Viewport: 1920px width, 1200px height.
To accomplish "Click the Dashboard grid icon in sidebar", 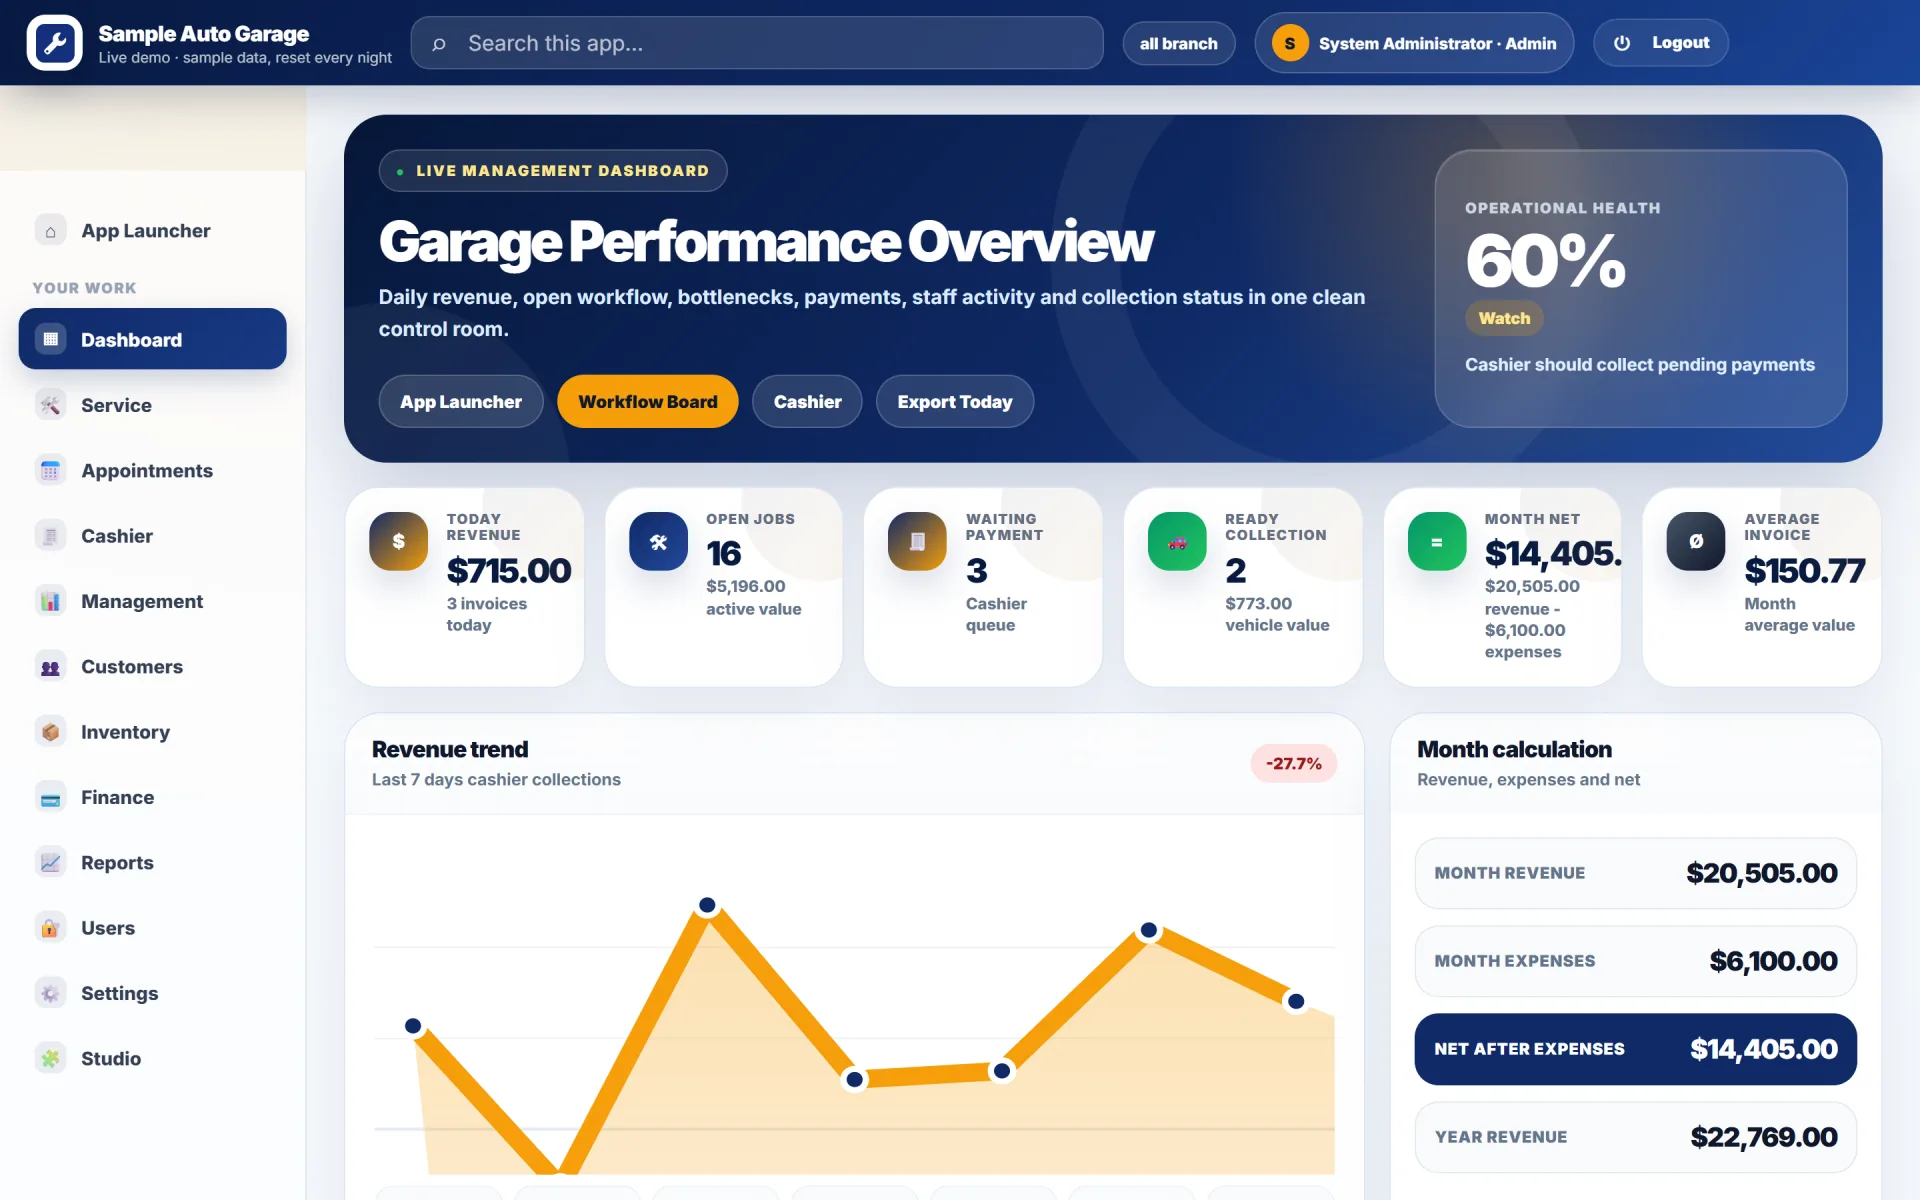I will tap(50, 339).
